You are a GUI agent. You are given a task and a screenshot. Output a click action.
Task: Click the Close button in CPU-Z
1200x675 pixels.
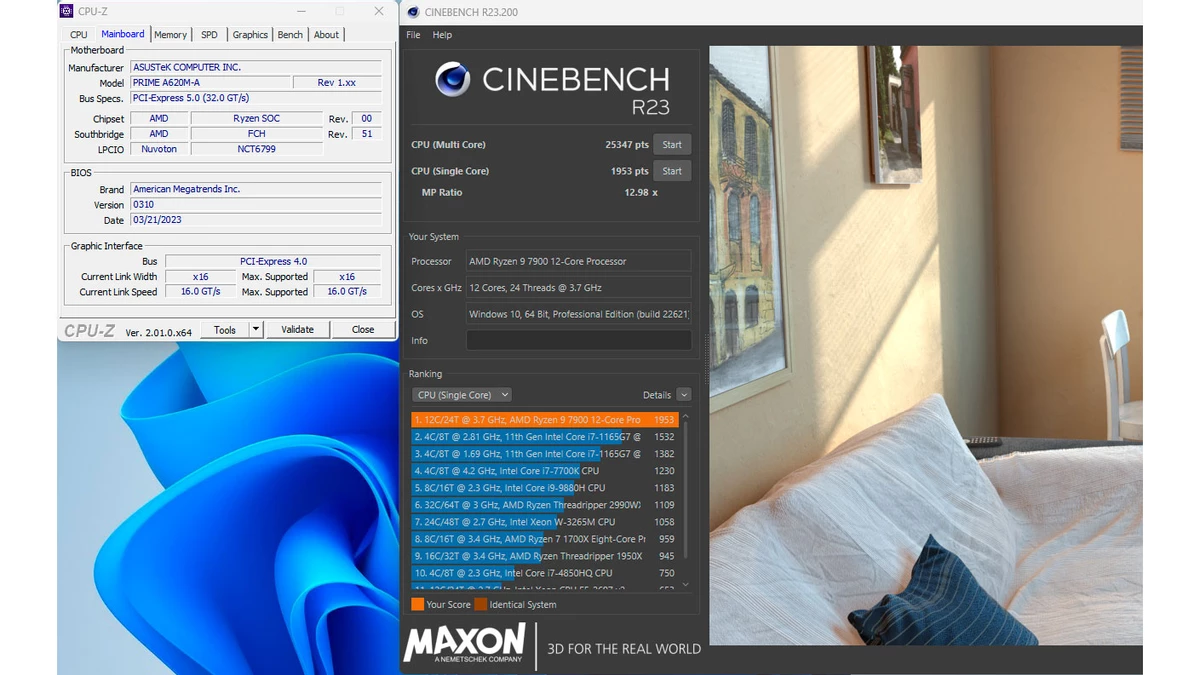(x=363, y=330)
